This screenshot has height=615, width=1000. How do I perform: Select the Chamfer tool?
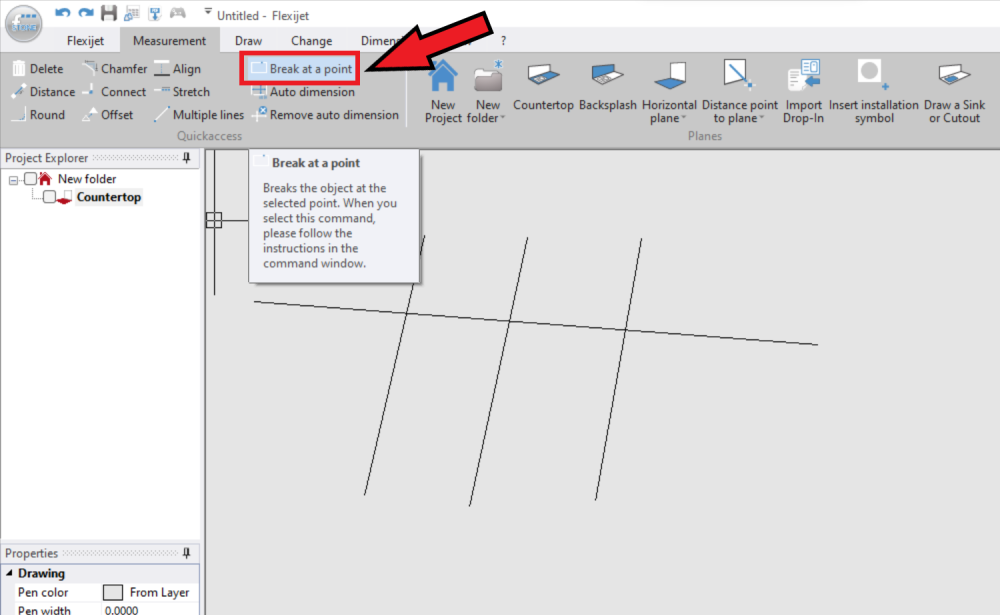tap(115, 68)
